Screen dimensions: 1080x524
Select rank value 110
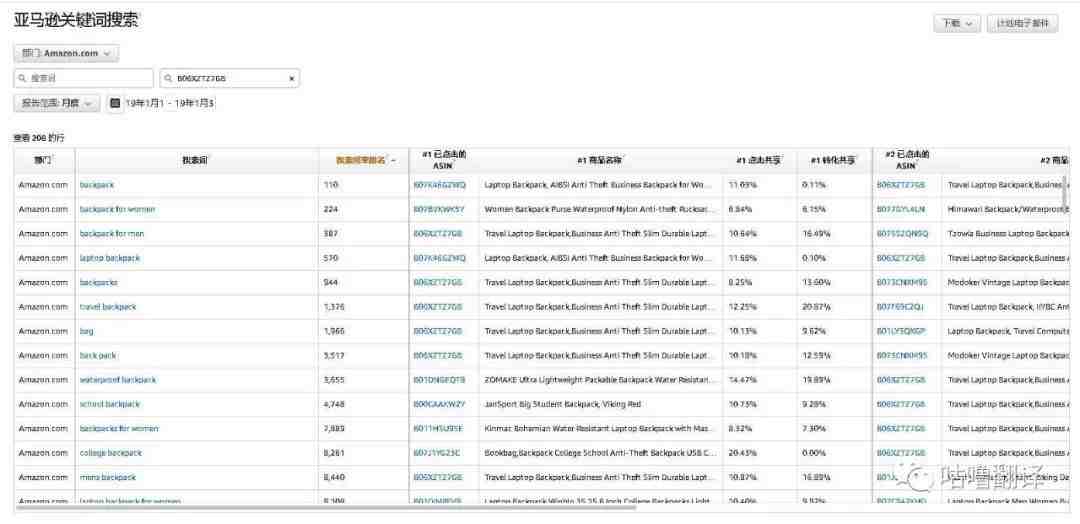pos(331,185)
